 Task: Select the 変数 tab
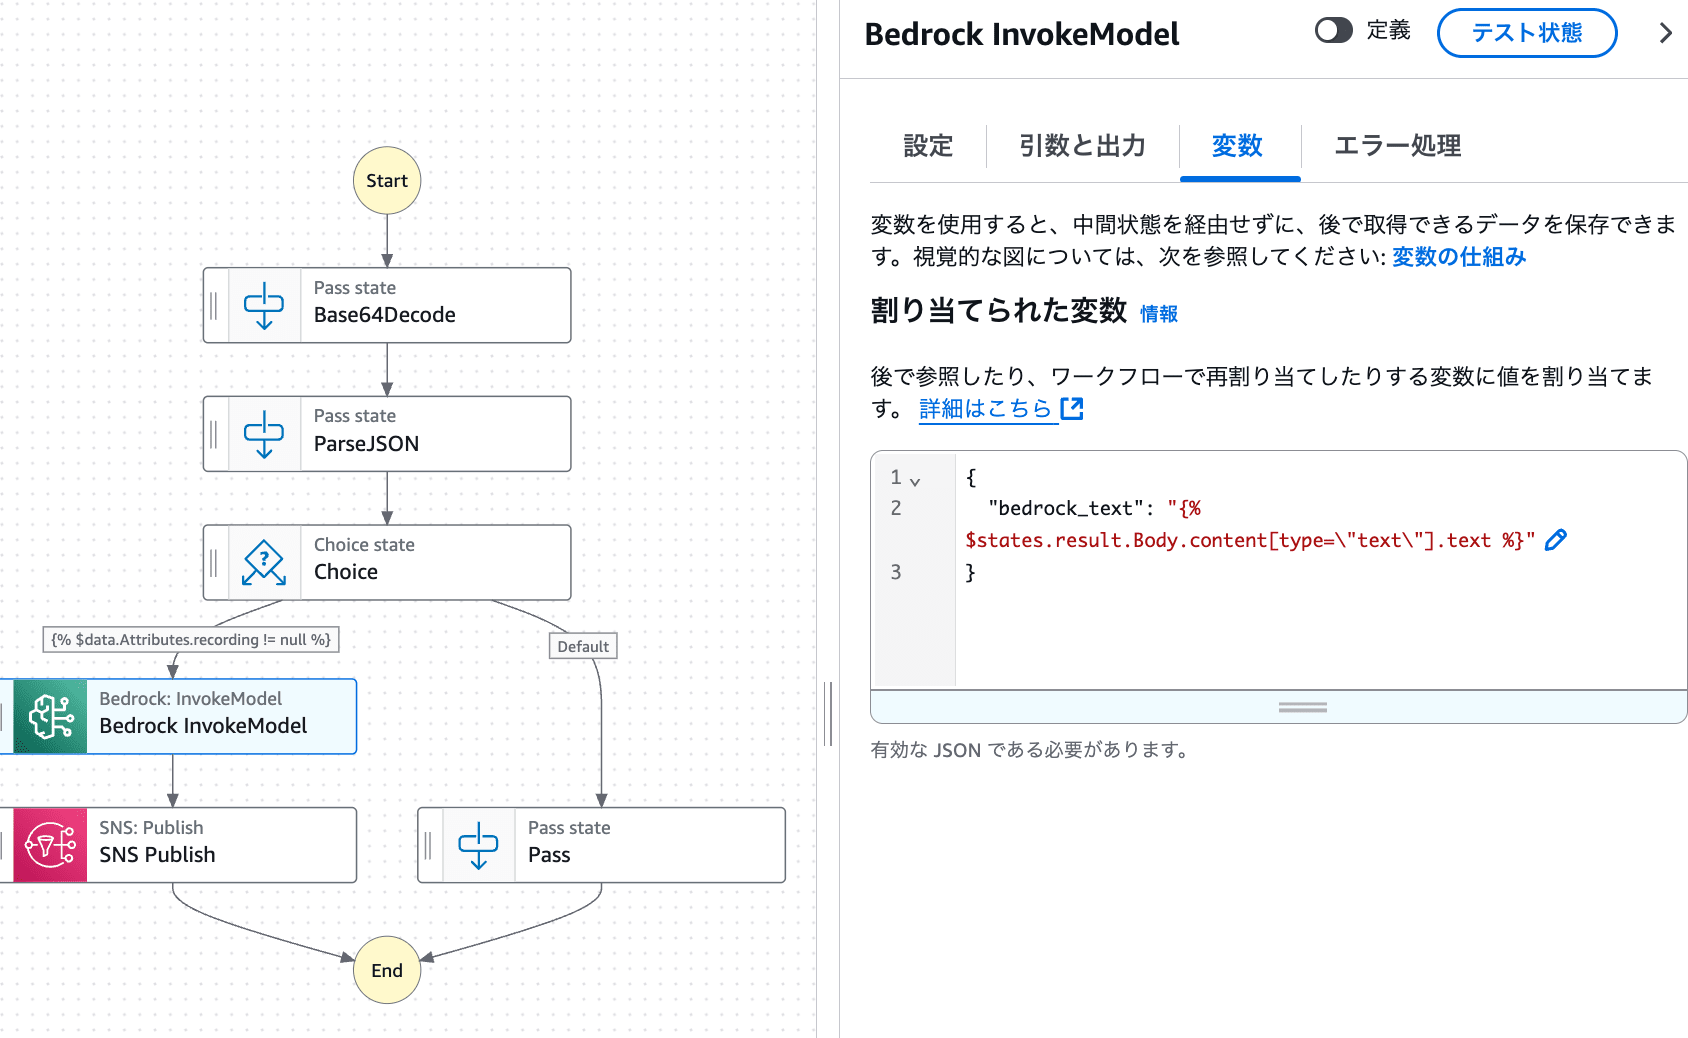tap(1237, 146)
